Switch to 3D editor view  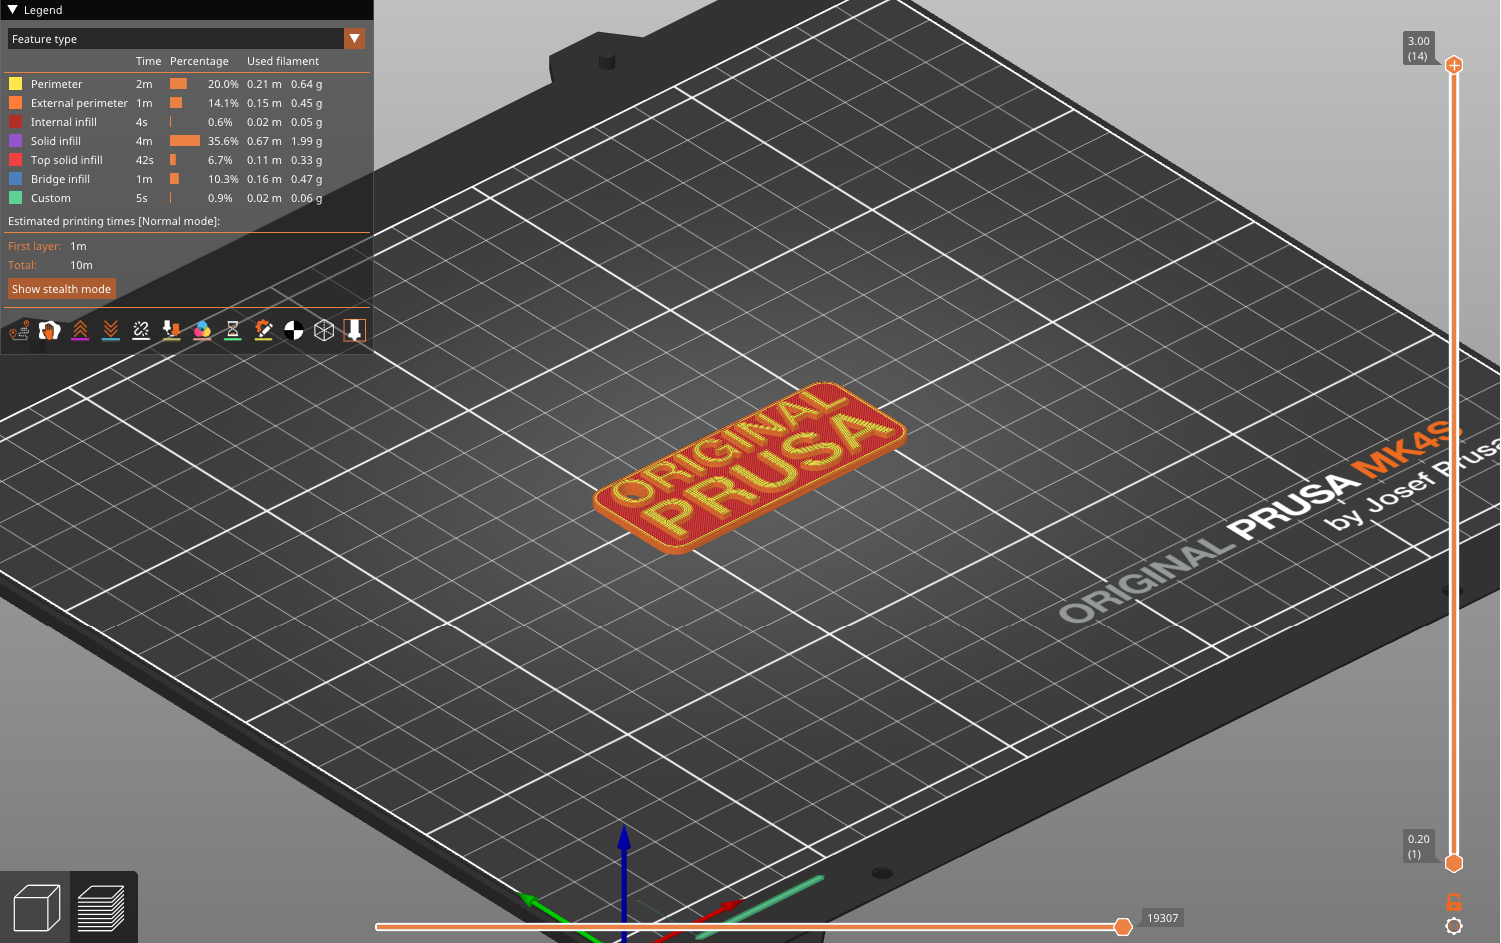pyautogui.click(x=37, y=906)
